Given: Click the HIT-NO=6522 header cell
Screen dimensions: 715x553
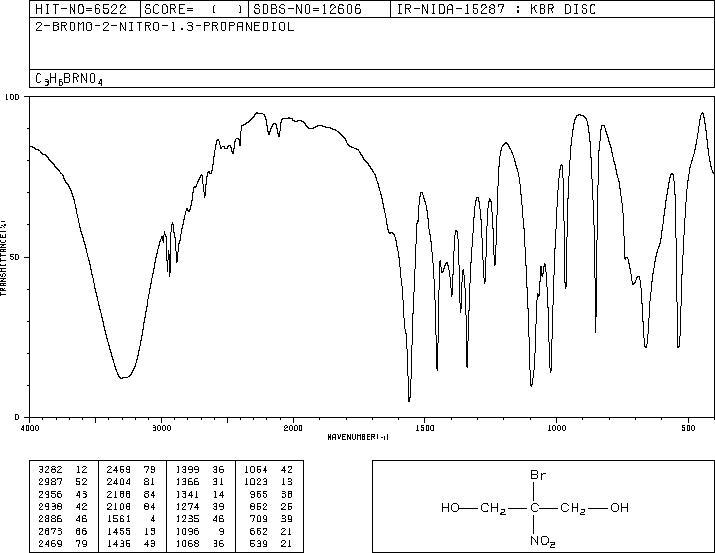Looking at the screenshot, I should click(84, 9).
